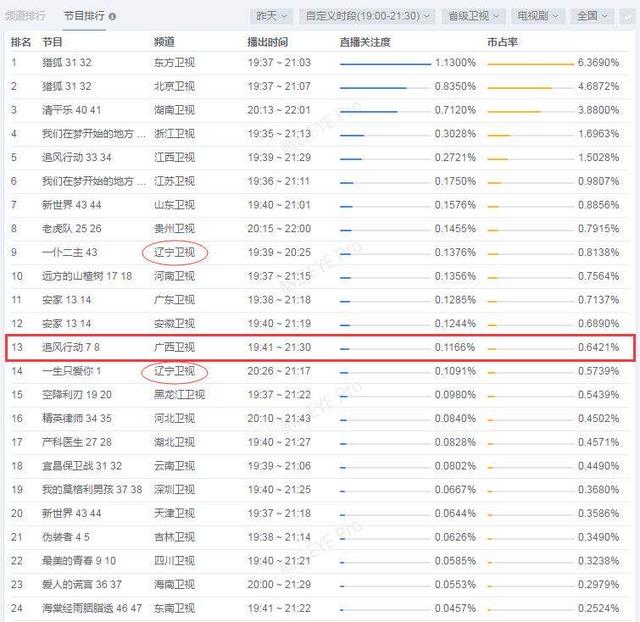Select 追风行动 7 8 program
The image size is (640, 622).
pyautogui.click(x=71, y=347)
